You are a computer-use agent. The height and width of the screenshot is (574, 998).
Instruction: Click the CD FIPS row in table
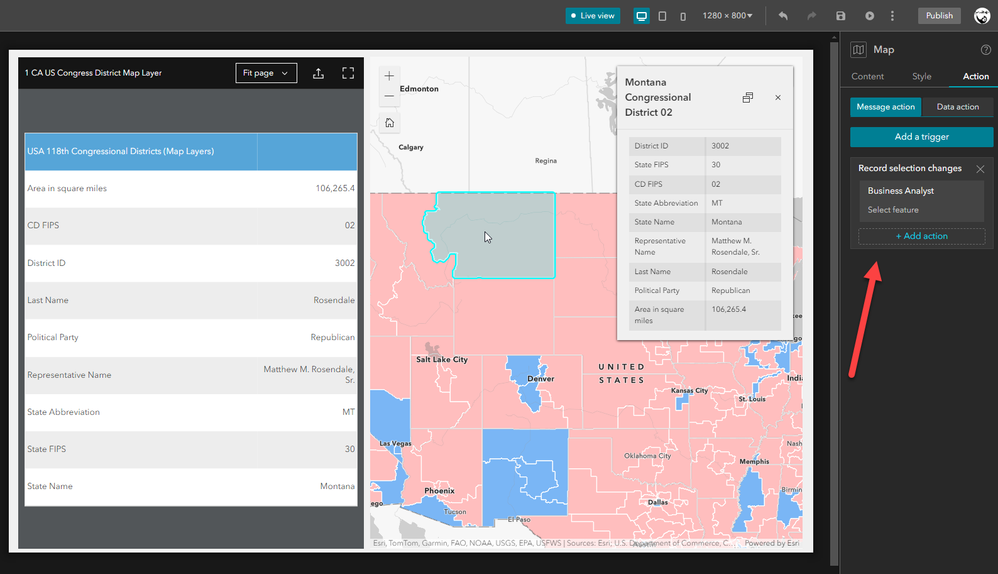191,225
